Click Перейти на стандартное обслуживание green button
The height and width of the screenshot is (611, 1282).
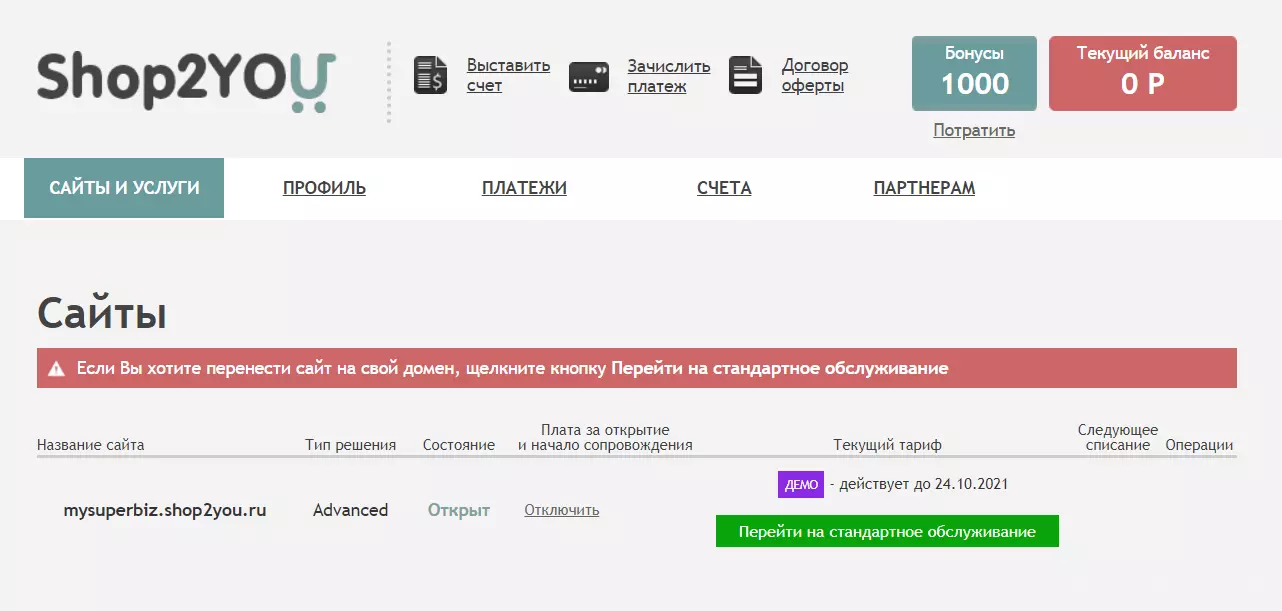pyautogui.click(x=887, y=531)
